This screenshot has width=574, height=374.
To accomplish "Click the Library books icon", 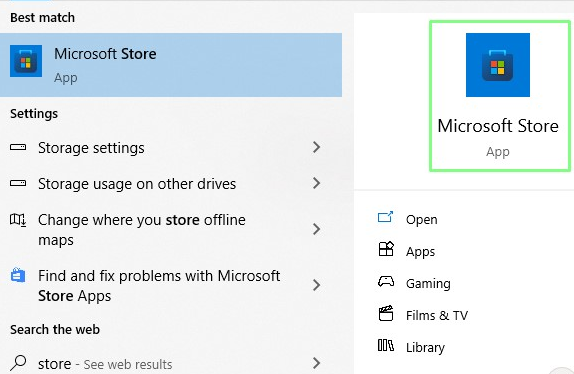I will tap(386, 345).
